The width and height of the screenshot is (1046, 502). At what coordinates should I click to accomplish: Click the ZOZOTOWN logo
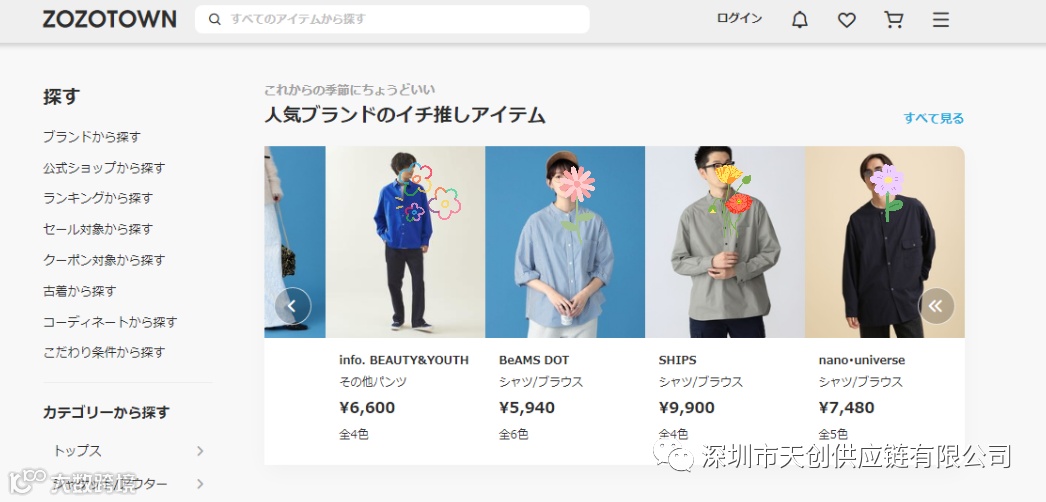pos(109,19)
